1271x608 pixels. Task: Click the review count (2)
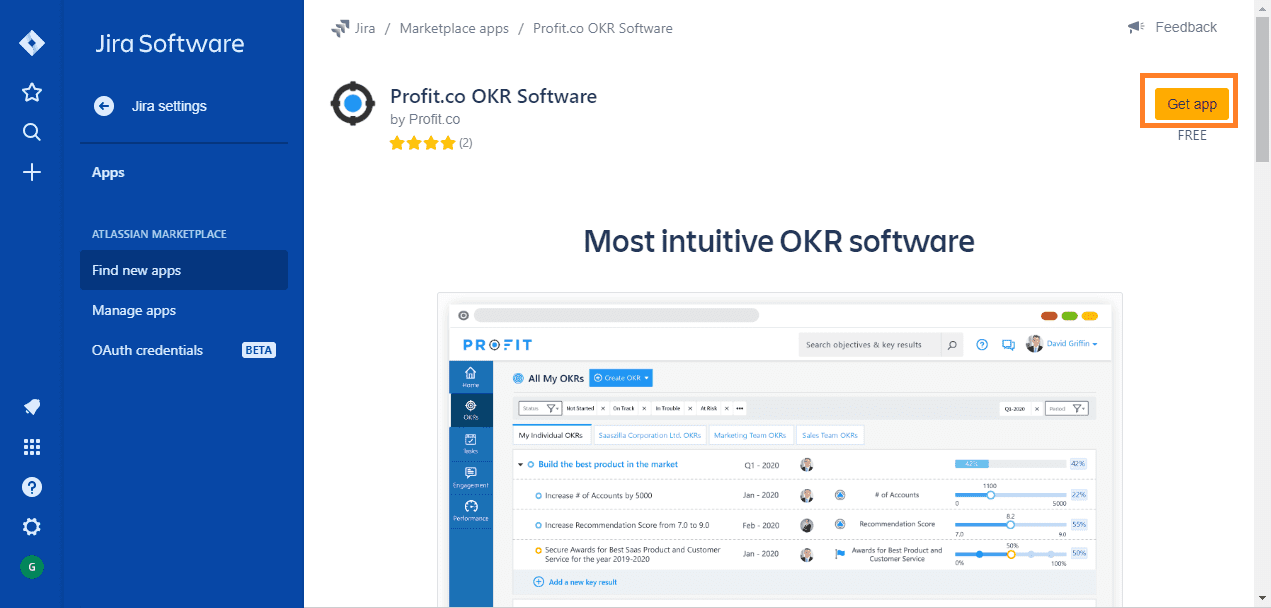(x=465, y=143)
